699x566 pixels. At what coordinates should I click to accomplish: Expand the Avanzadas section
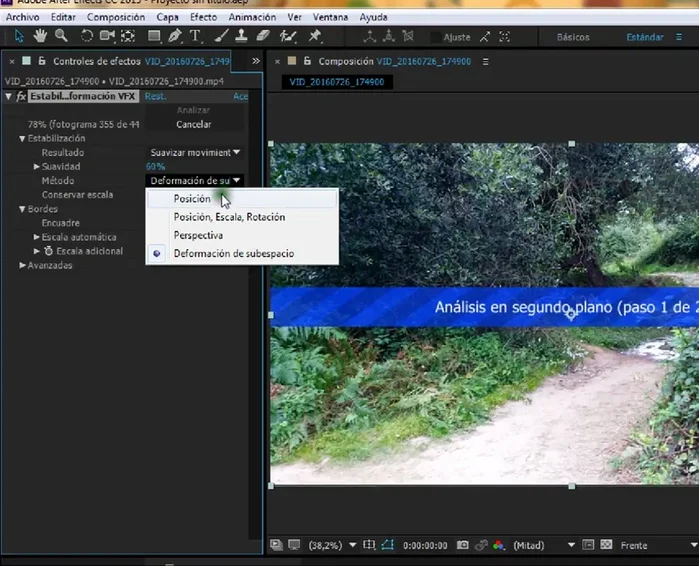click(x=22, y=265)
